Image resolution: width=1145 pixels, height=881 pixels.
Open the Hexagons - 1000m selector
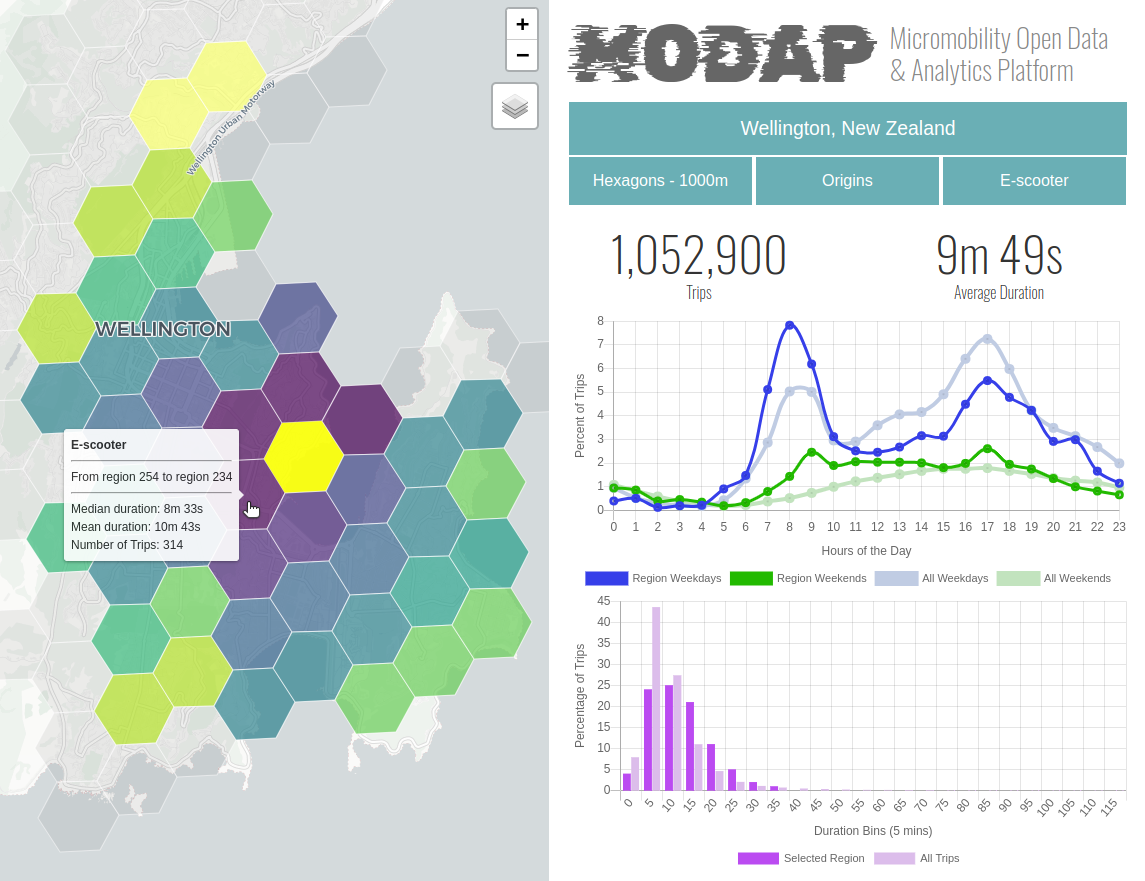tap(660, 181)
